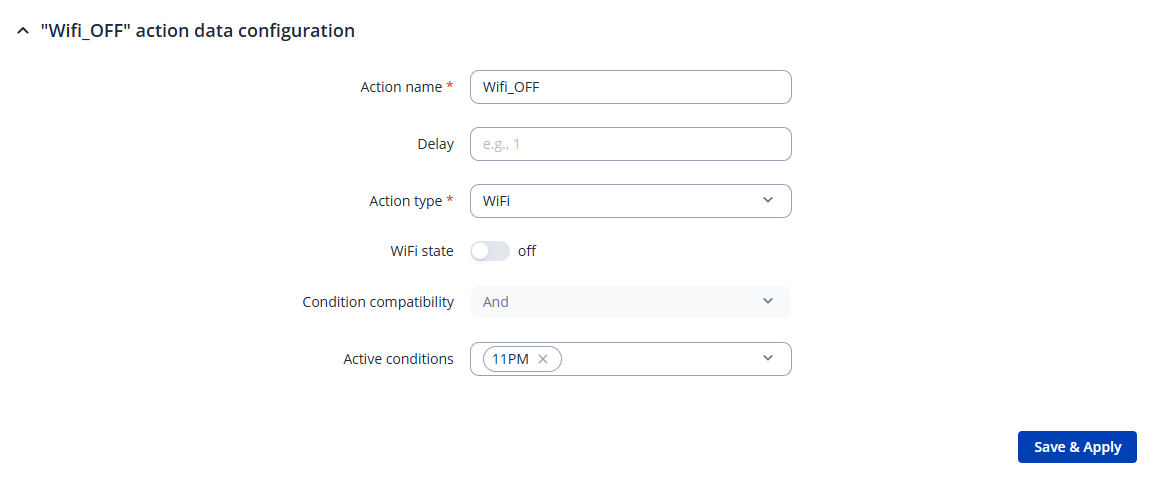Select the 11PM condition chip
The width and height of the screenshot is (1153, 486).
pyautogui.click(x=510, y=359)
